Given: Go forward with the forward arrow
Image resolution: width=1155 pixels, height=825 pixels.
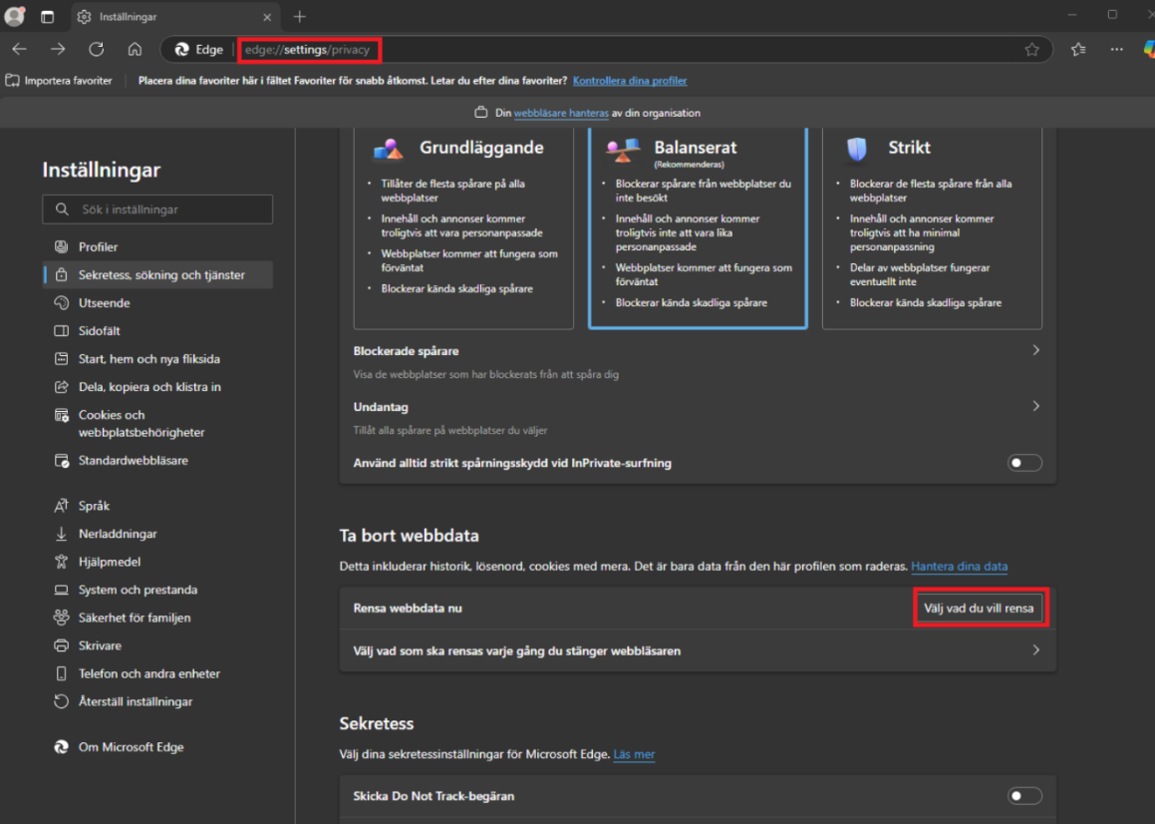Looking at the screenshot, I should tap(58, 49).
